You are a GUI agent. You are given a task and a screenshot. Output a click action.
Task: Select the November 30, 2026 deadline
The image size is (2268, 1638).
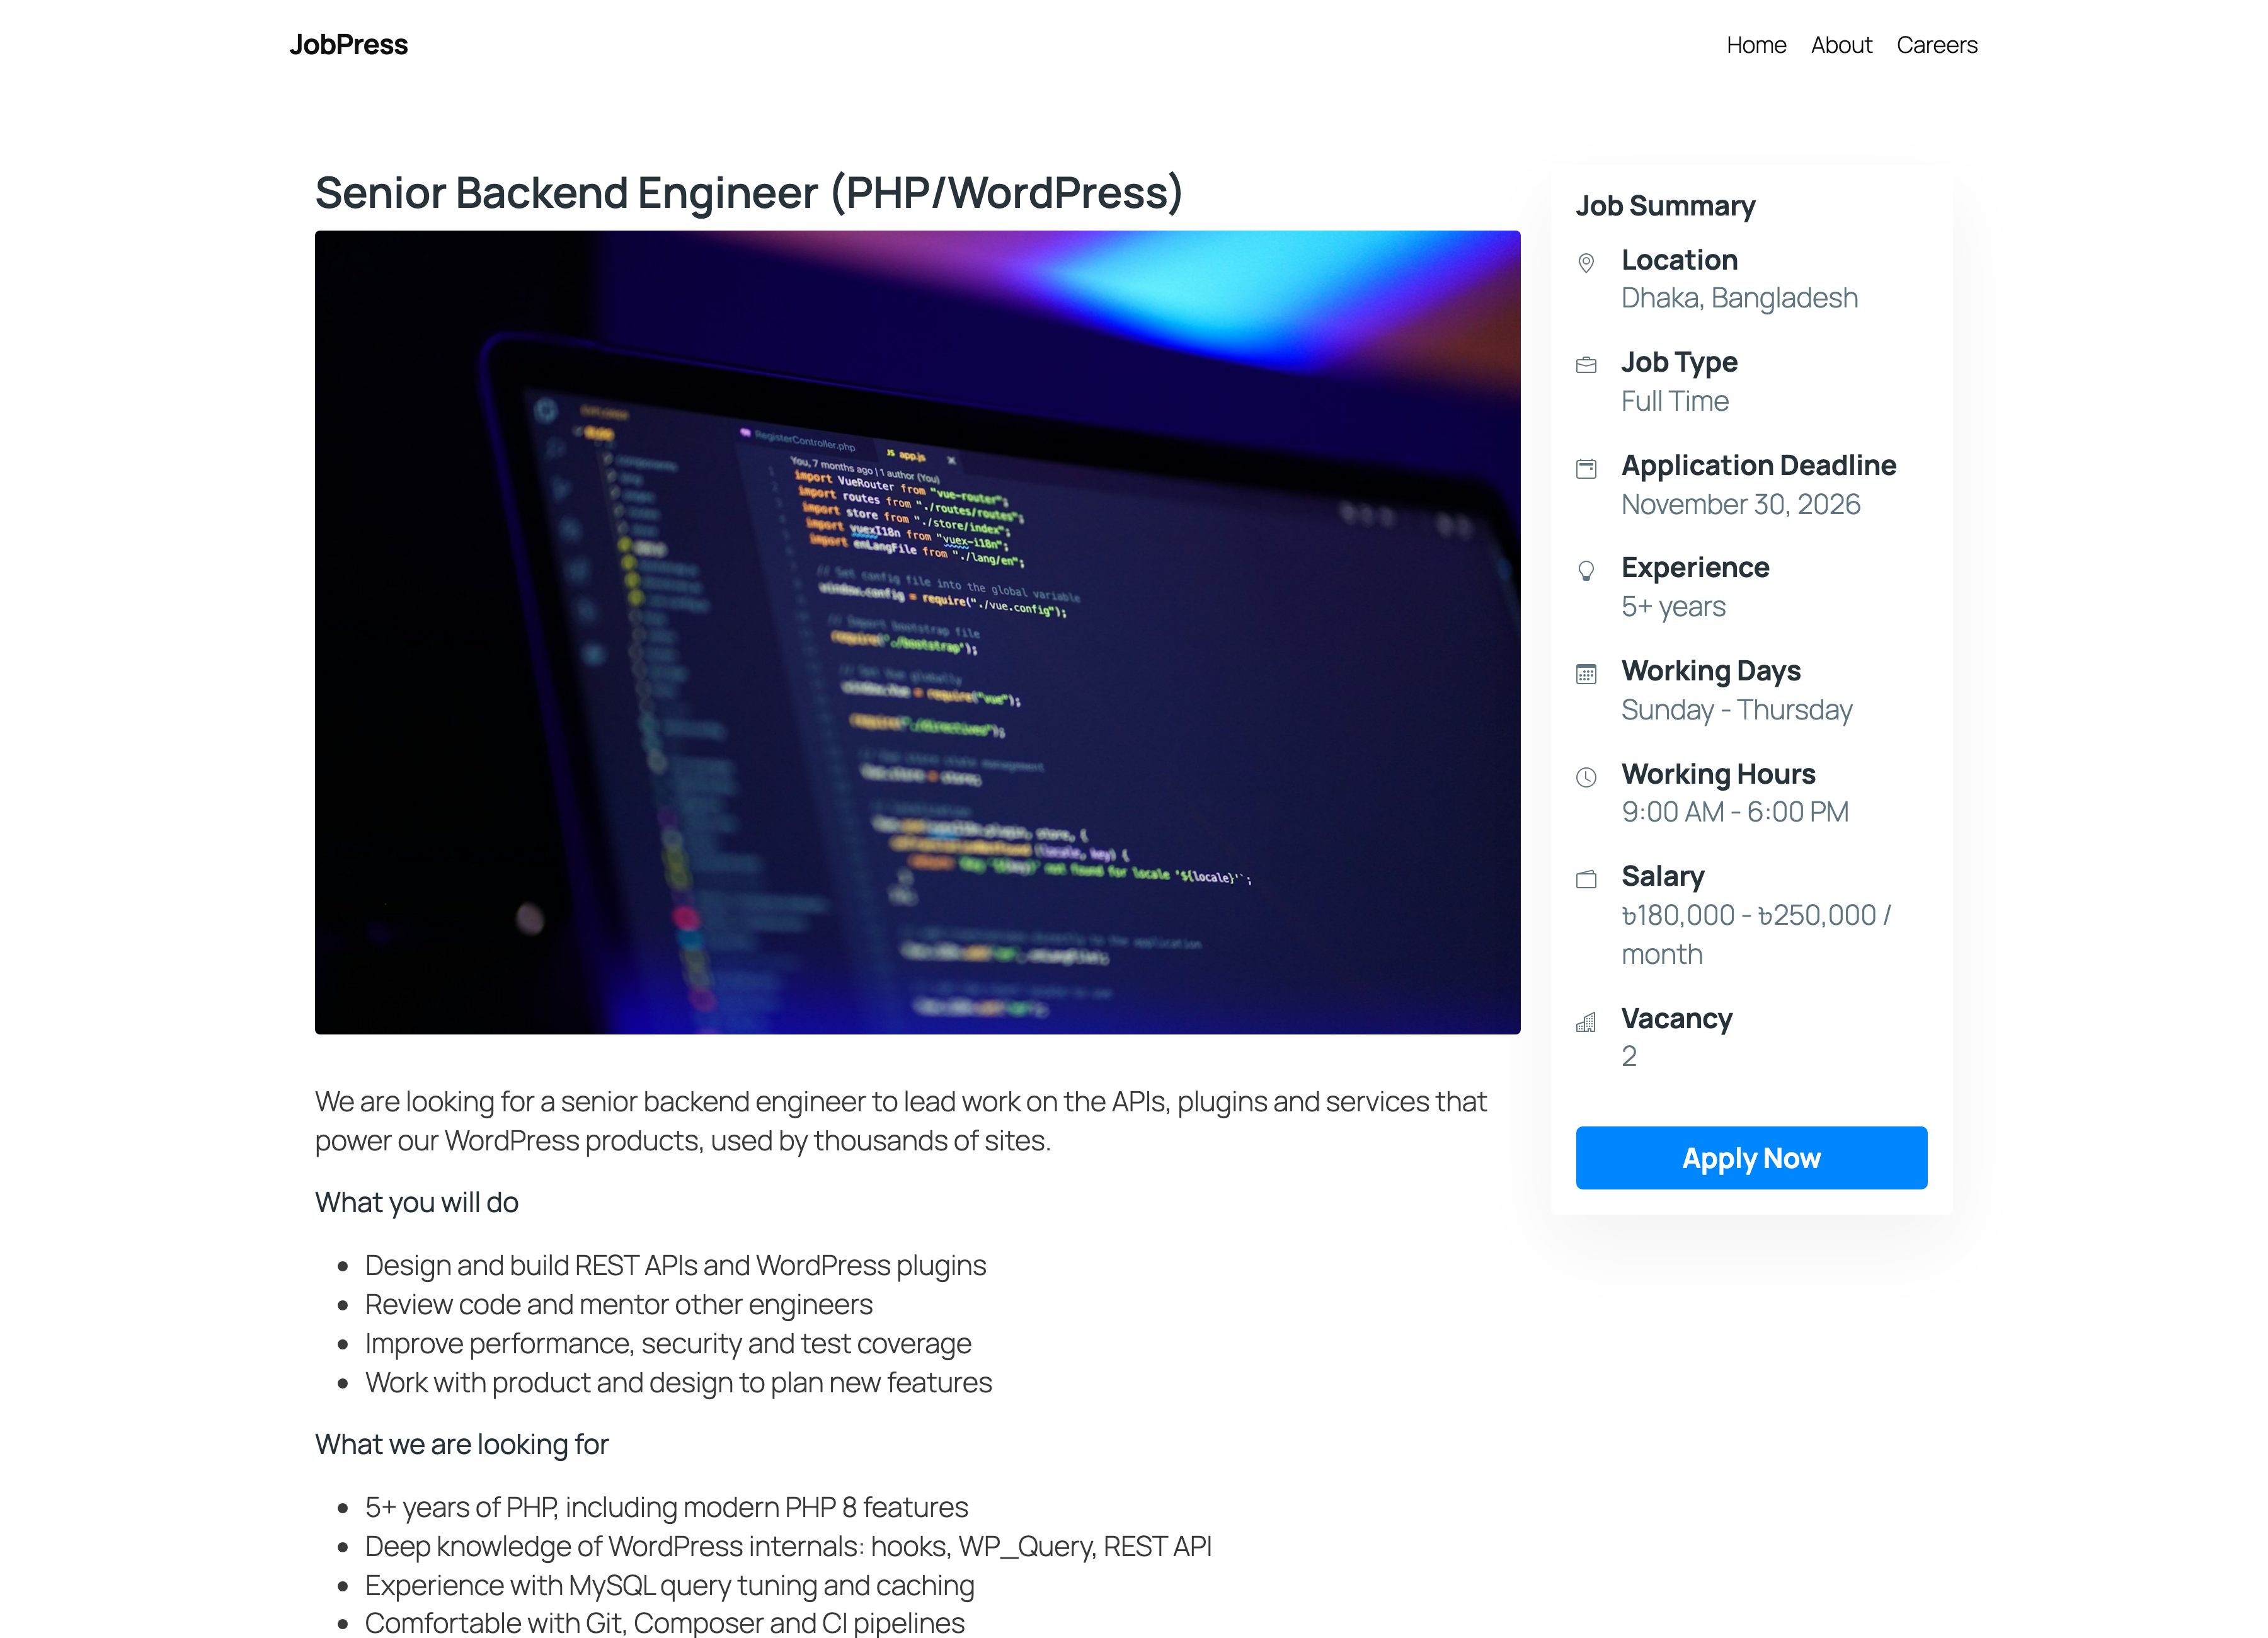coord(1740,504)
